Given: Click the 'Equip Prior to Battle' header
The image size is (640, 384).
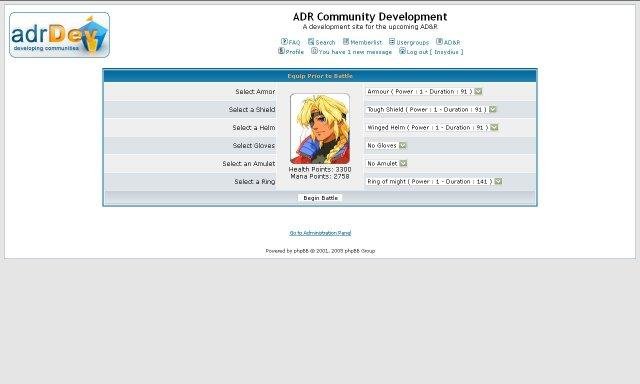Looking at the screenshot, I should click(320, 76).
